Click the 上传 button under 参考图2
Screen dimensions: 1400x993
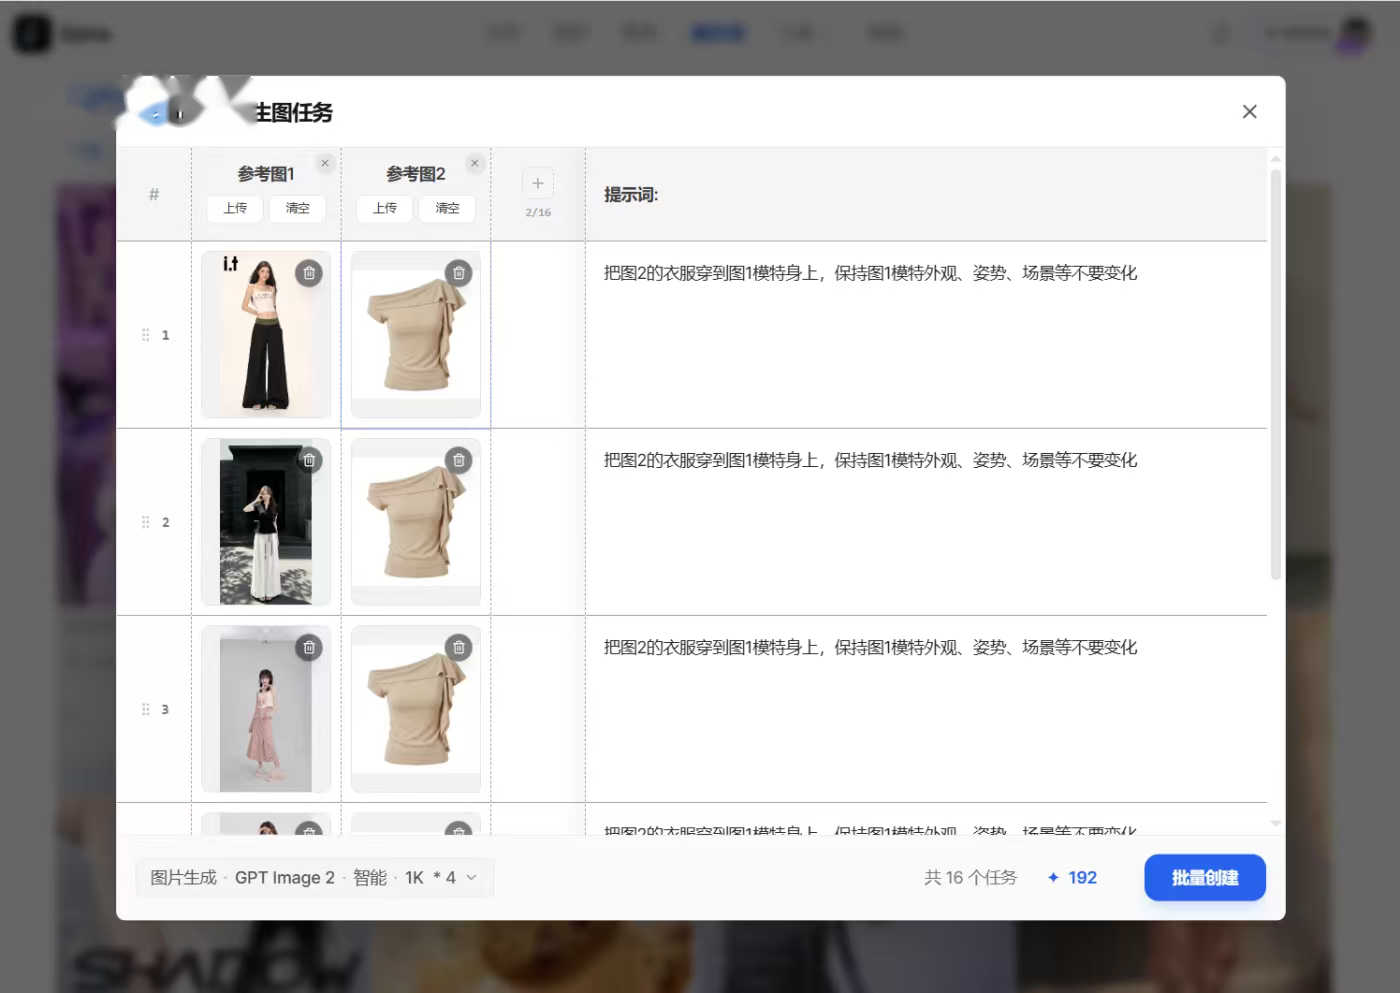[x=385, y=208]
